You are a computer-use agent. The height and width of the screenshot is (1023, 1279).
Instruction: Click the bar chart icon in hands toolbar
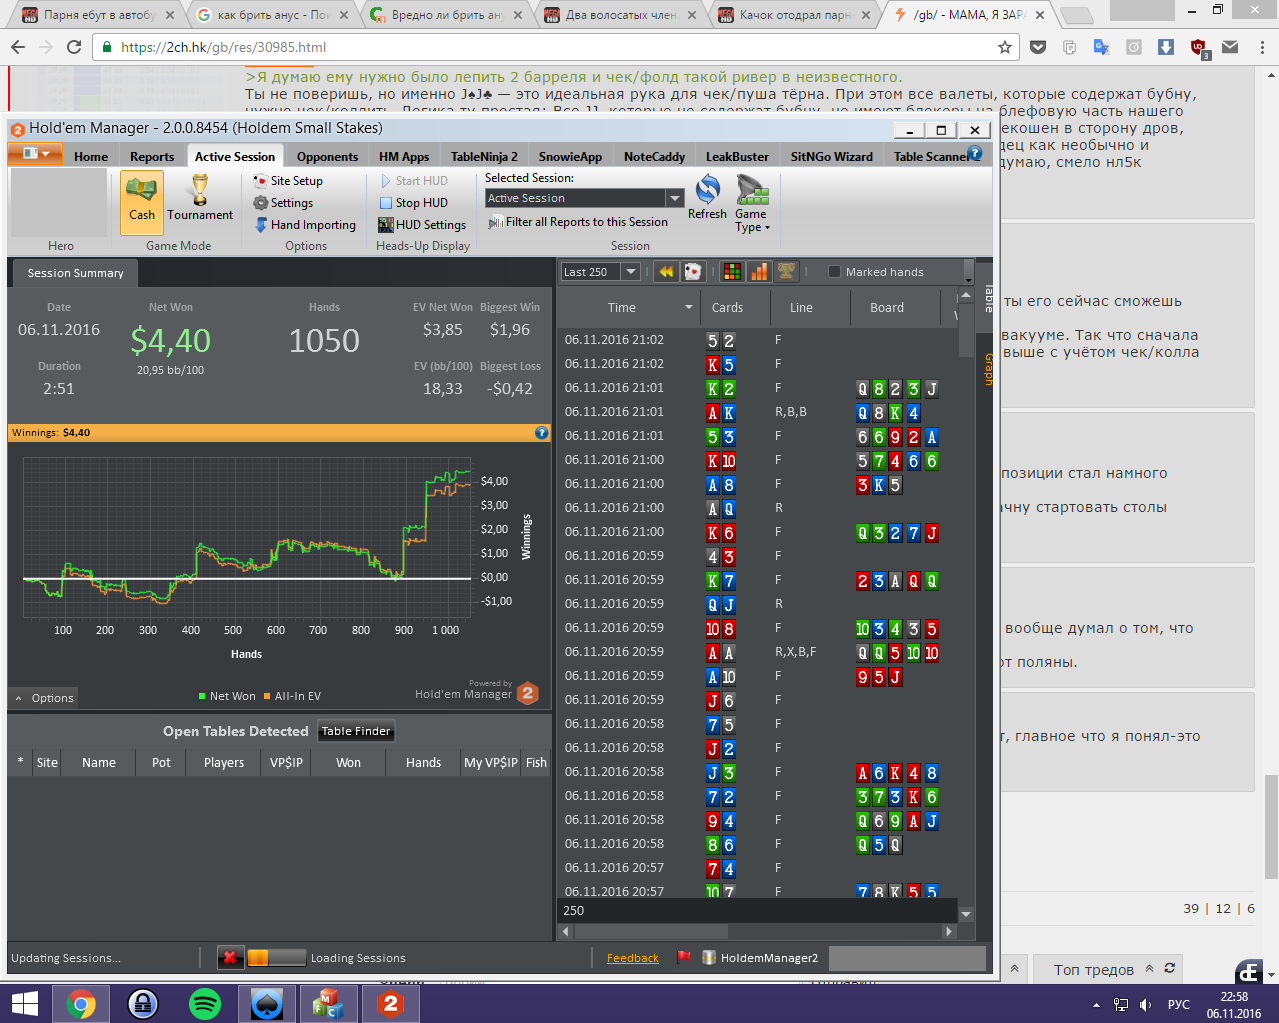[x=759, y=272]
